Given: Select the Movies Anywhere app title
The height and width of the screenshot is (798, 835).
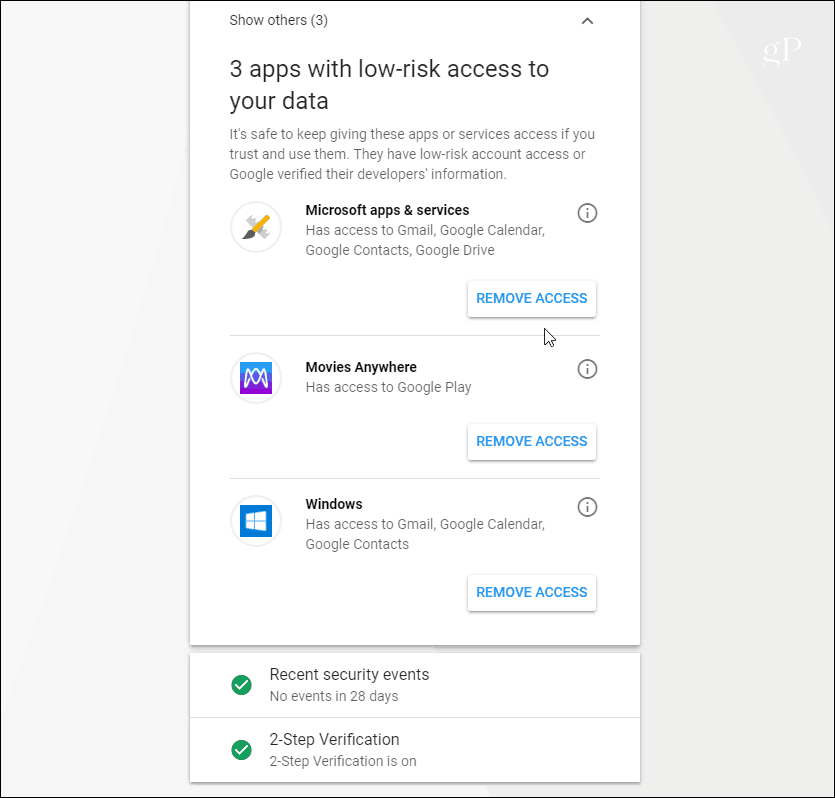Looking at the screenshot, I should point(361,367).
